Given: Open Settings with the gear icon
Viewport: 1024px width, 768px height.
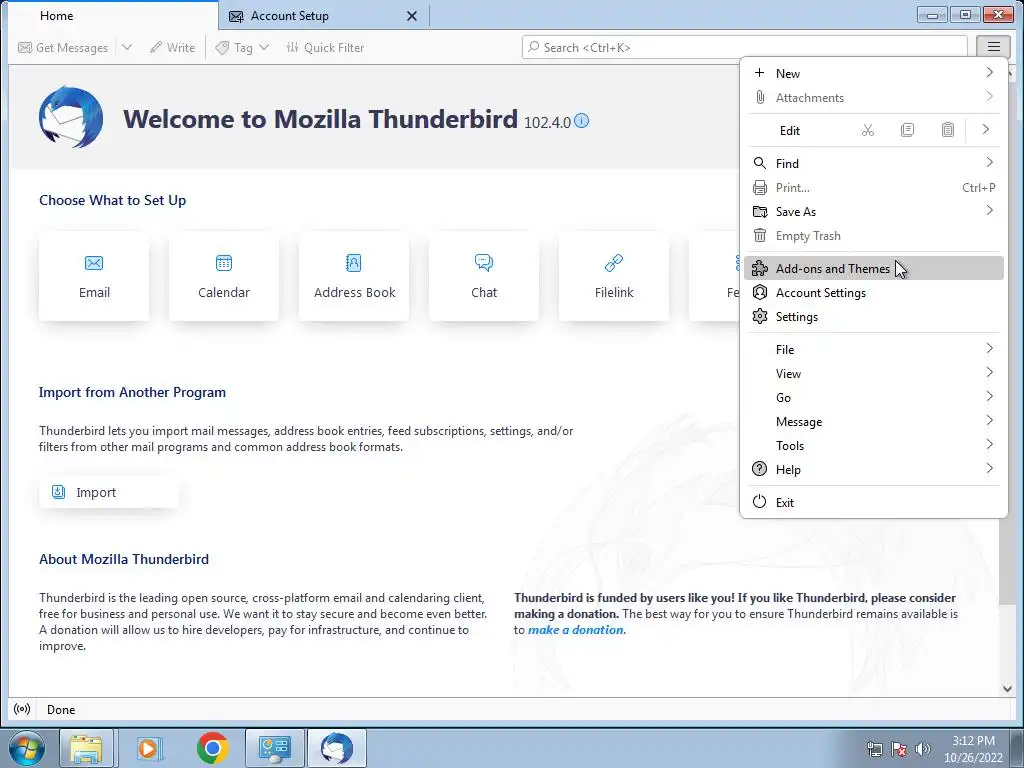Looking at the screenshot, I should point(873,317).
